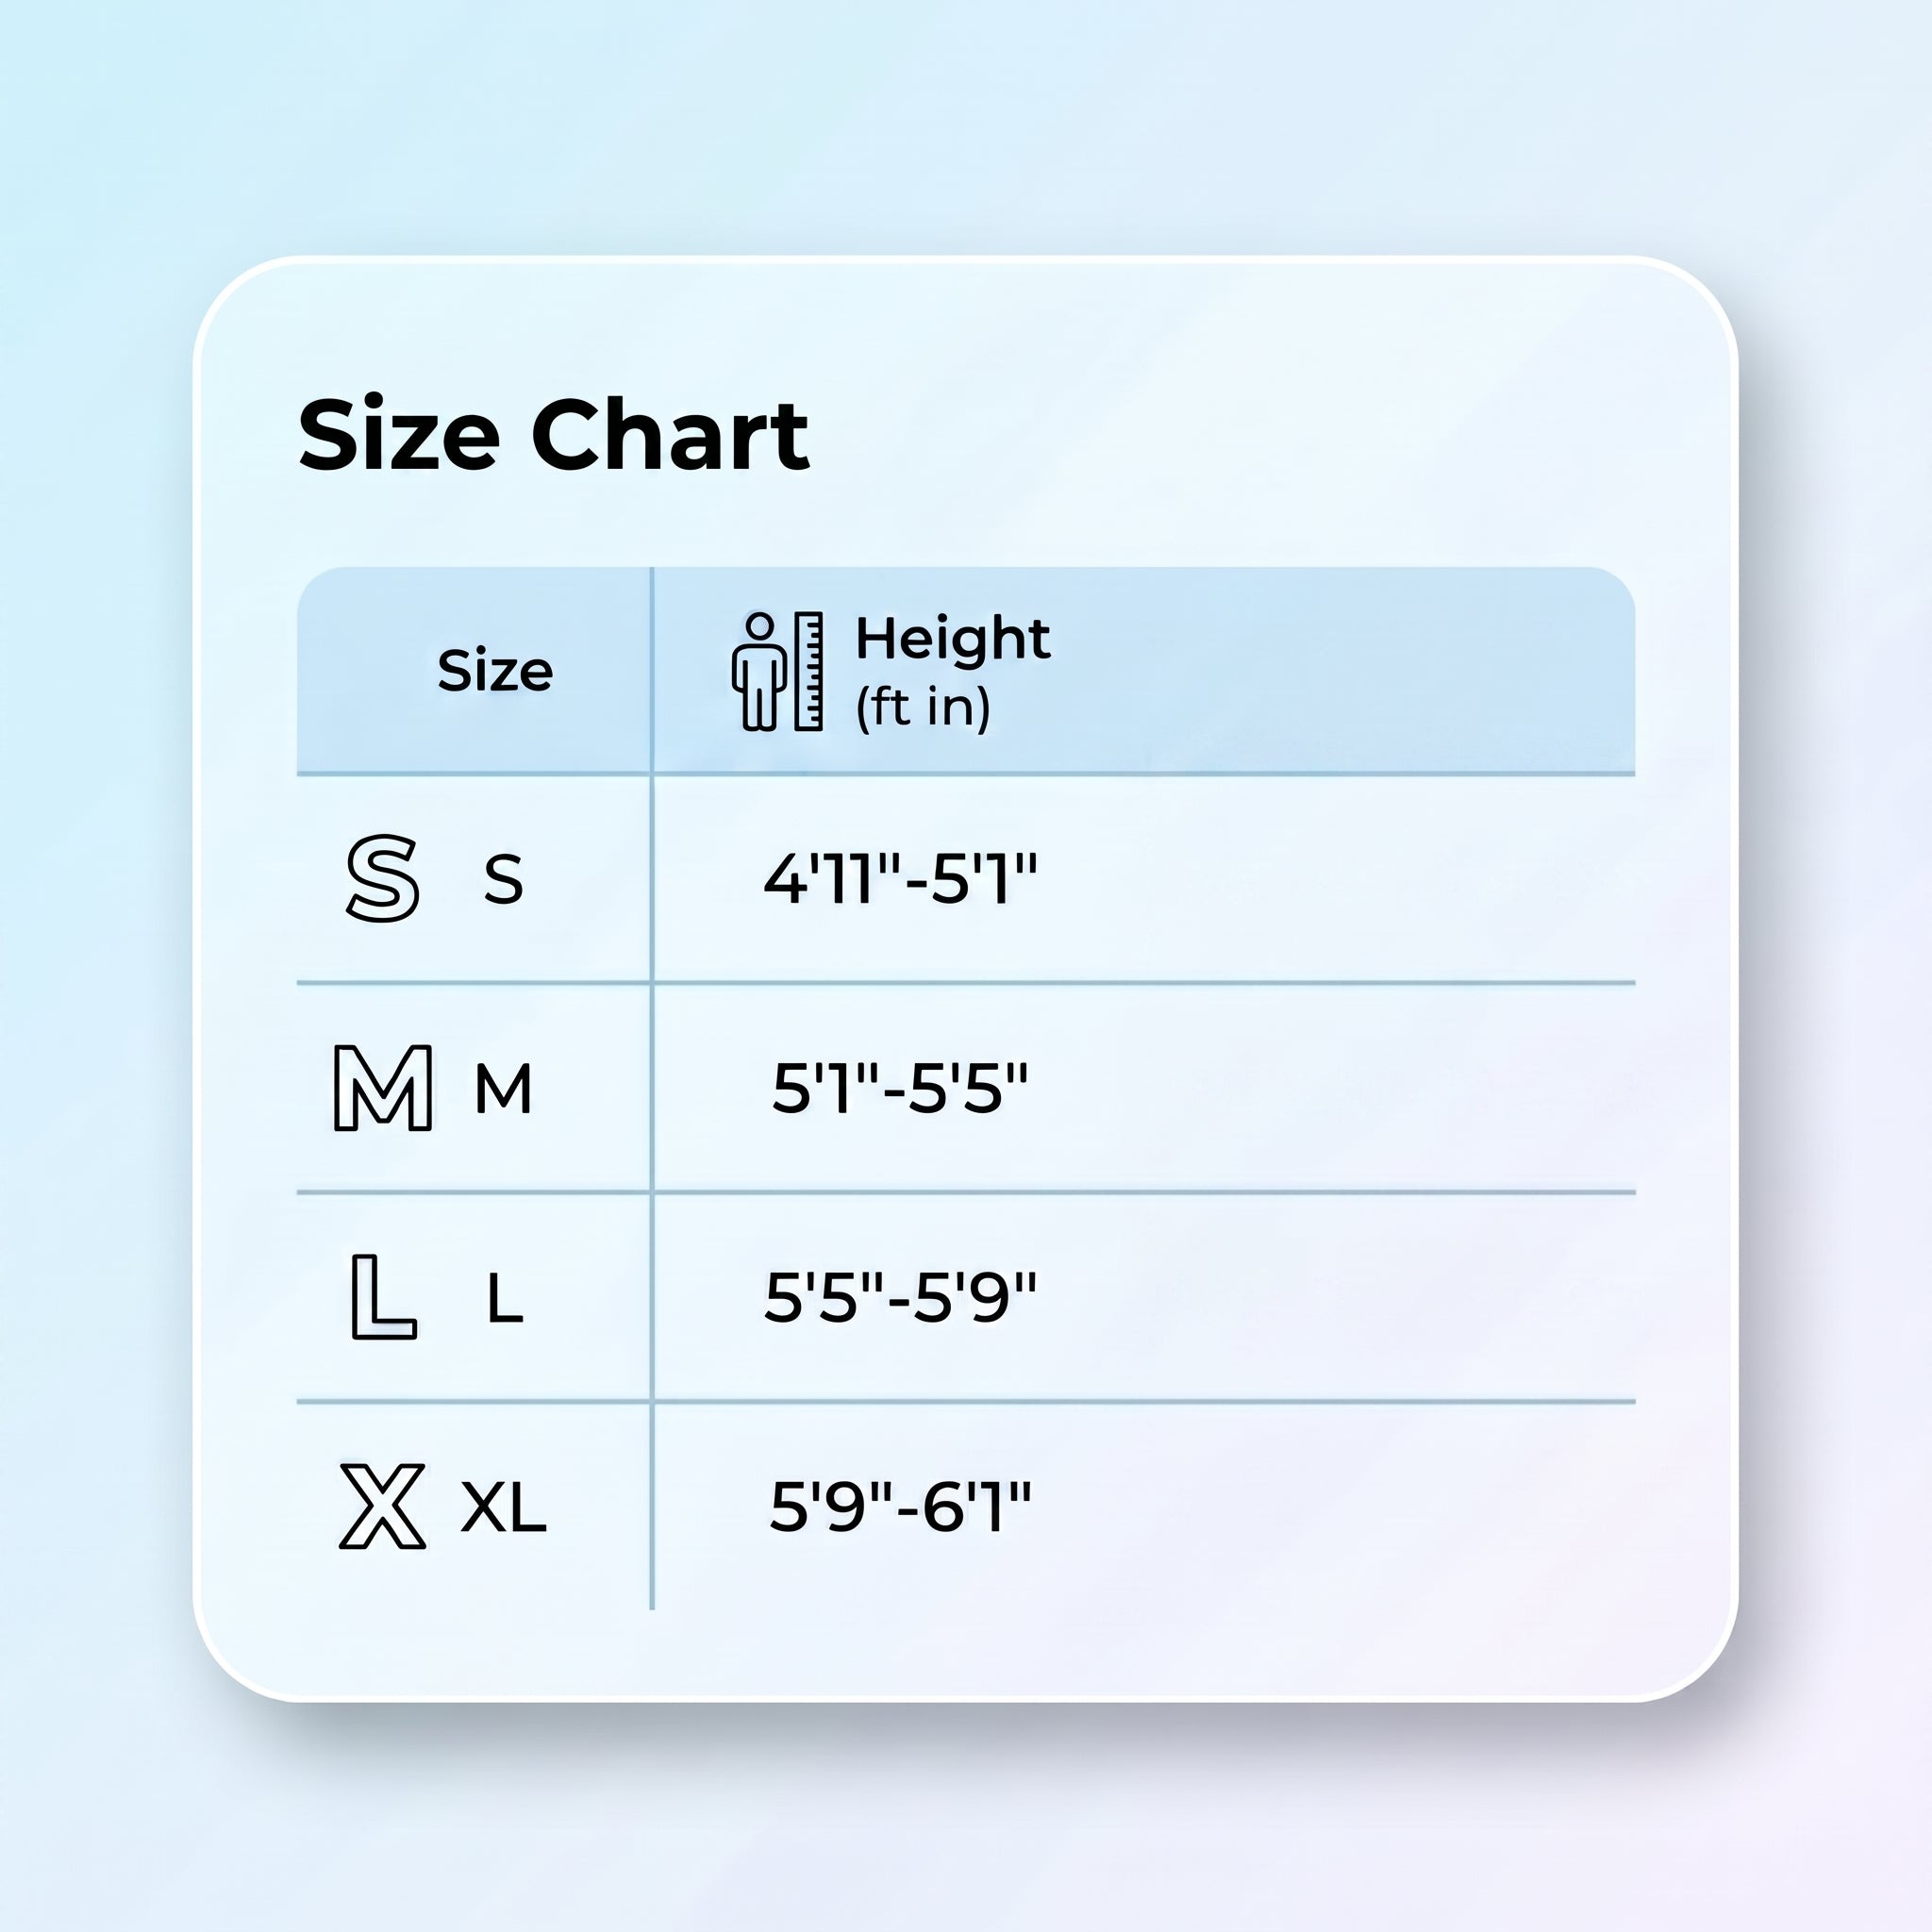1932x1932 pixels.
Task: Click the person figure in height icon
Action: (759, 671)
